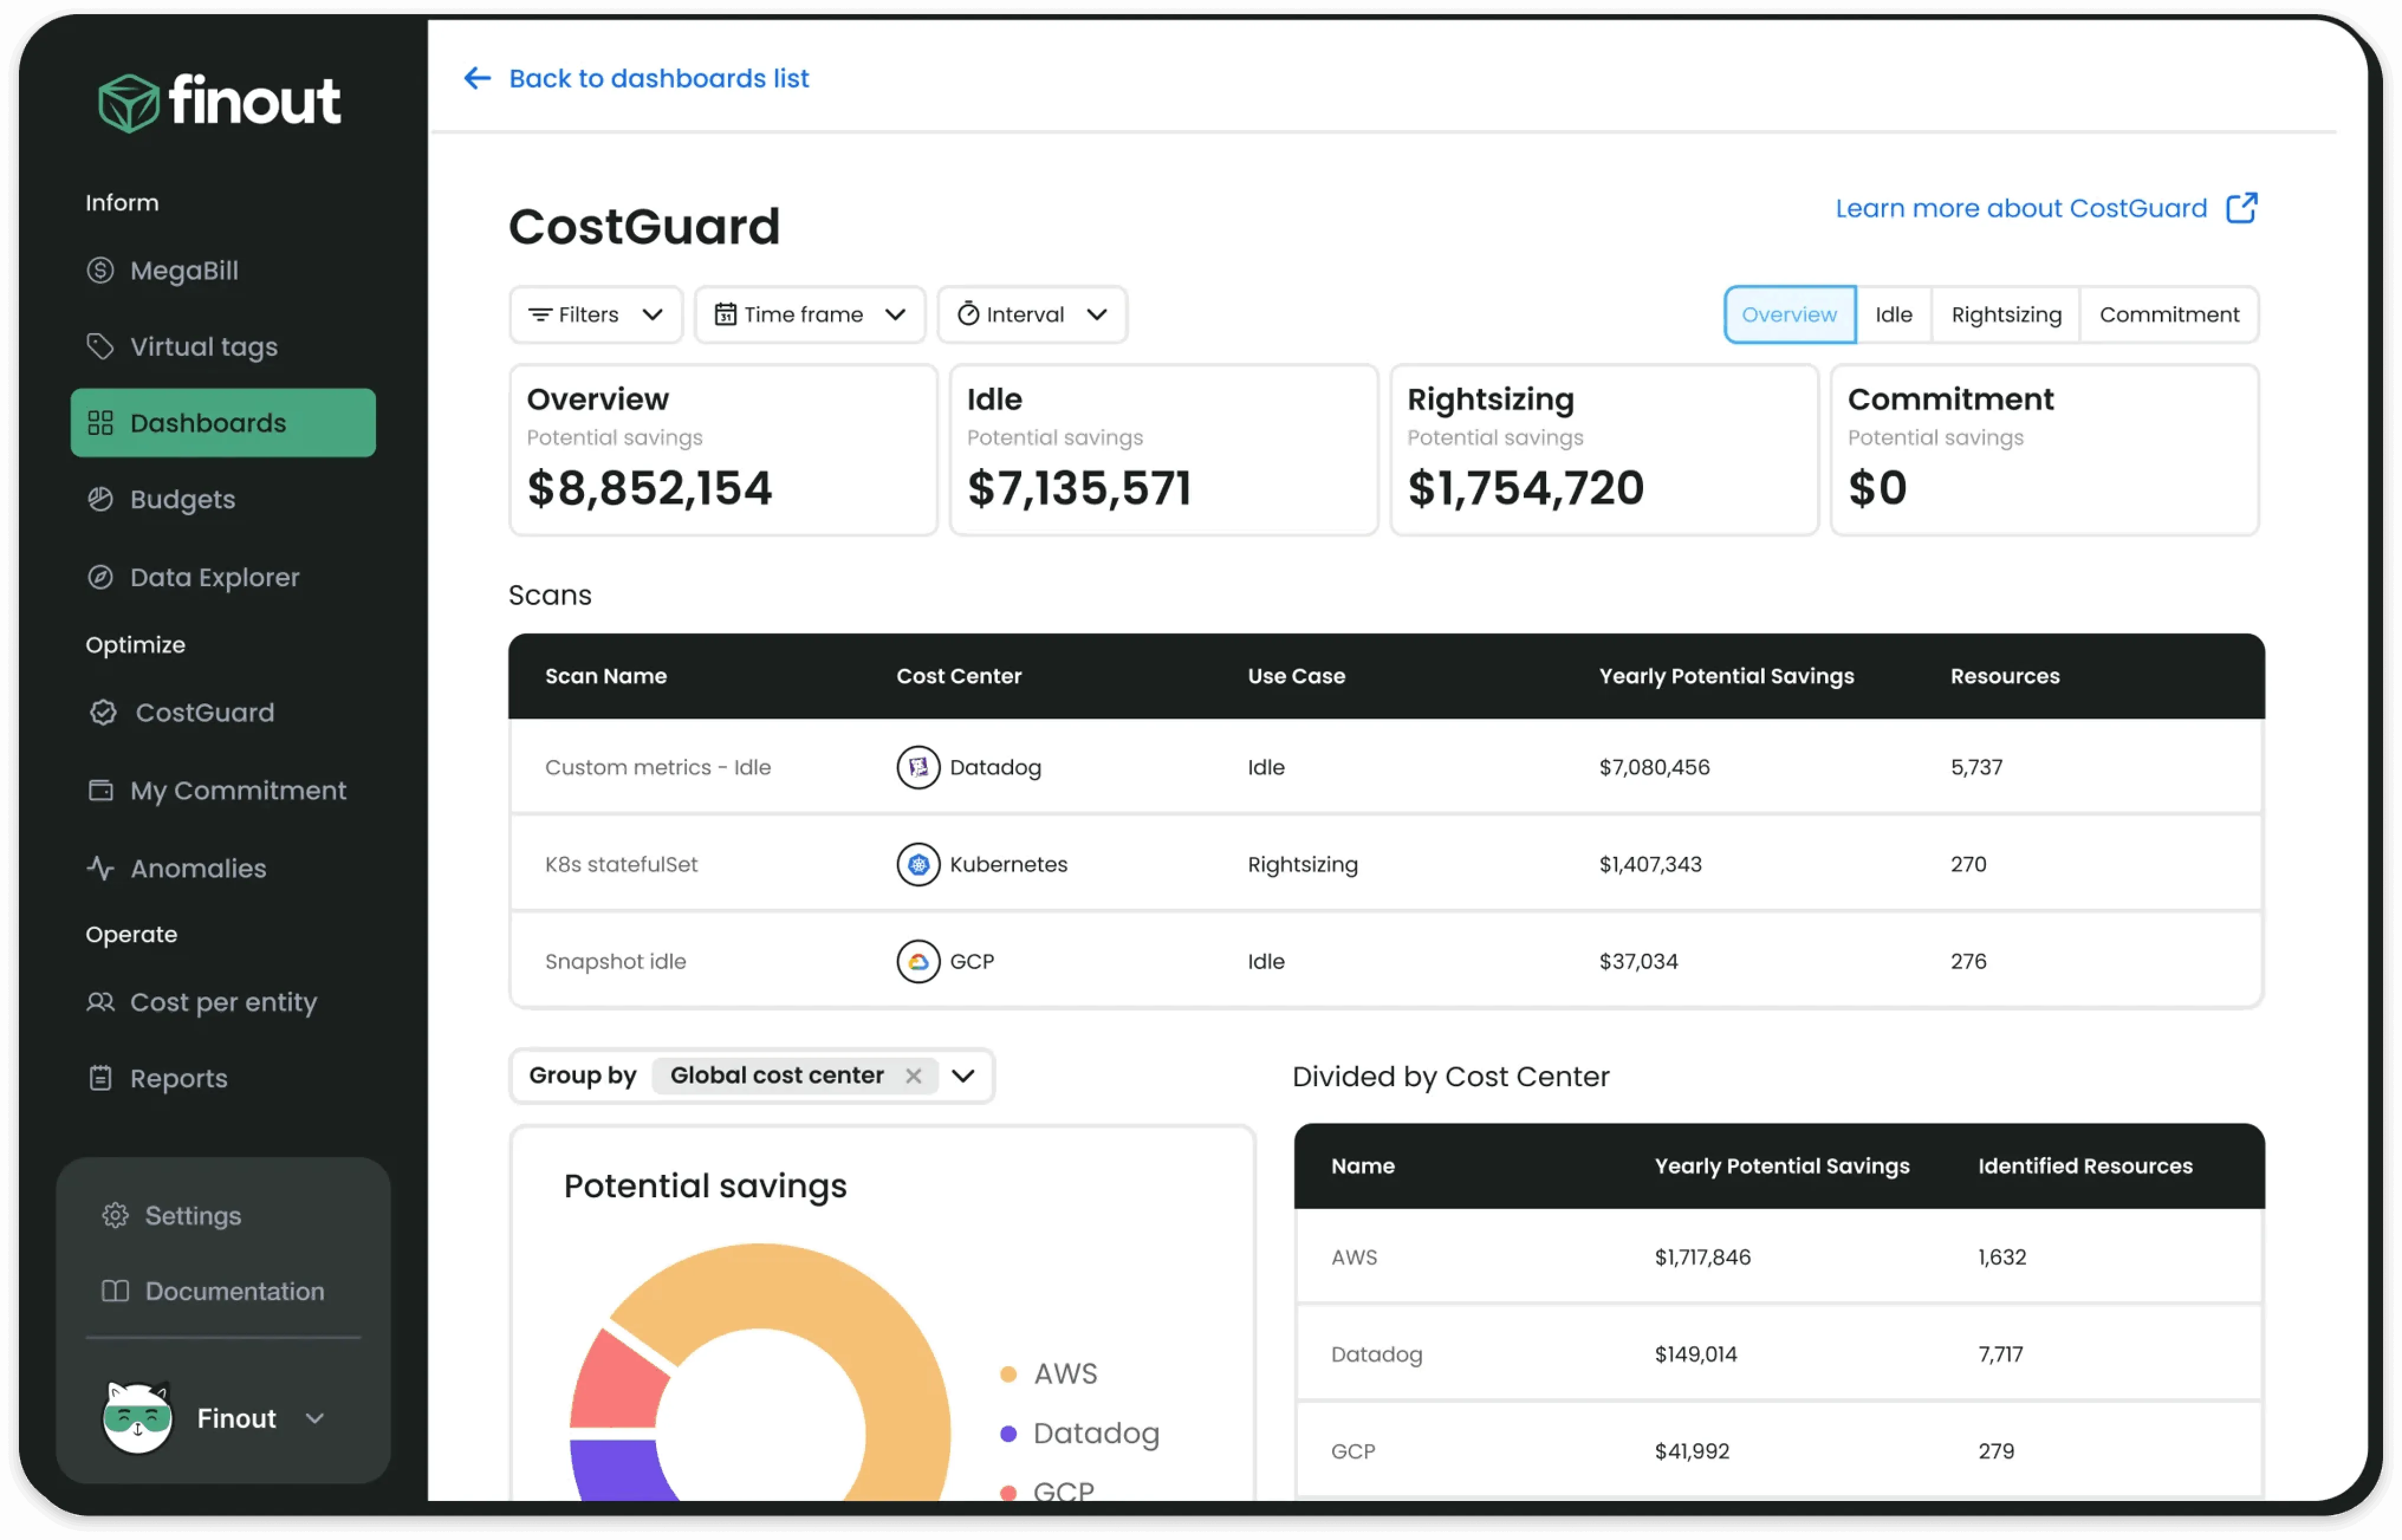2402x1540 pixels.
Task: Click the back arrow icon
Action: [x=477, y=78]
